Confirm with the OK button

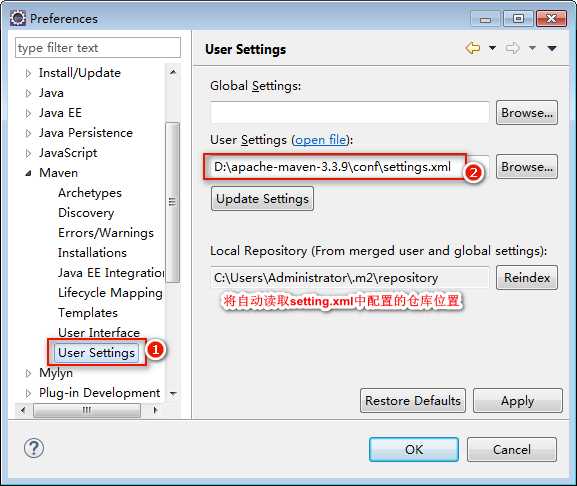coord(414,449)
